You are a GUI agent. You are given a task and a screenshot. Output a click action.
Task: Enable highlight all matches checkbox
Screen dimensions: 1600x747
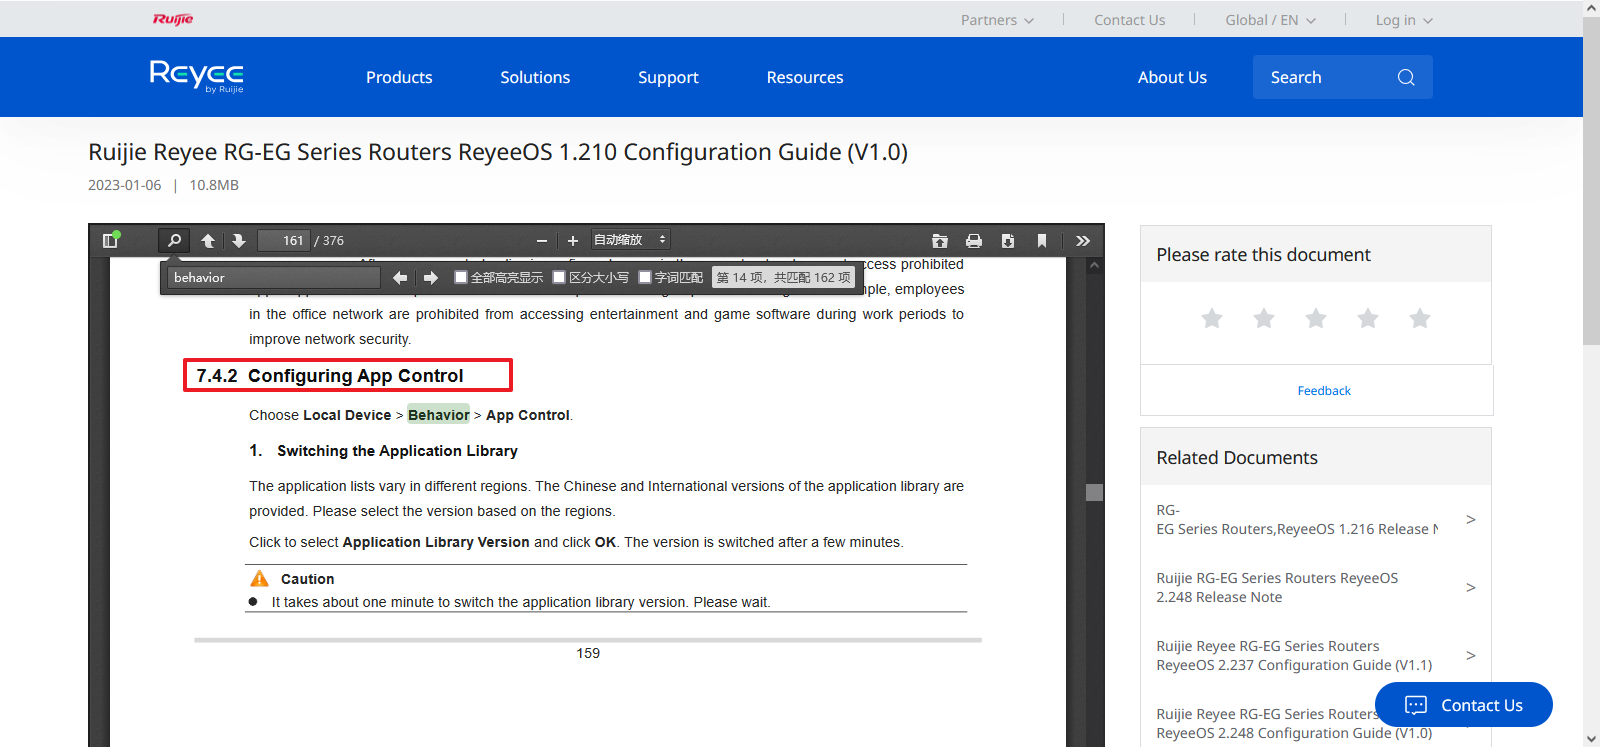pos(461,277)
